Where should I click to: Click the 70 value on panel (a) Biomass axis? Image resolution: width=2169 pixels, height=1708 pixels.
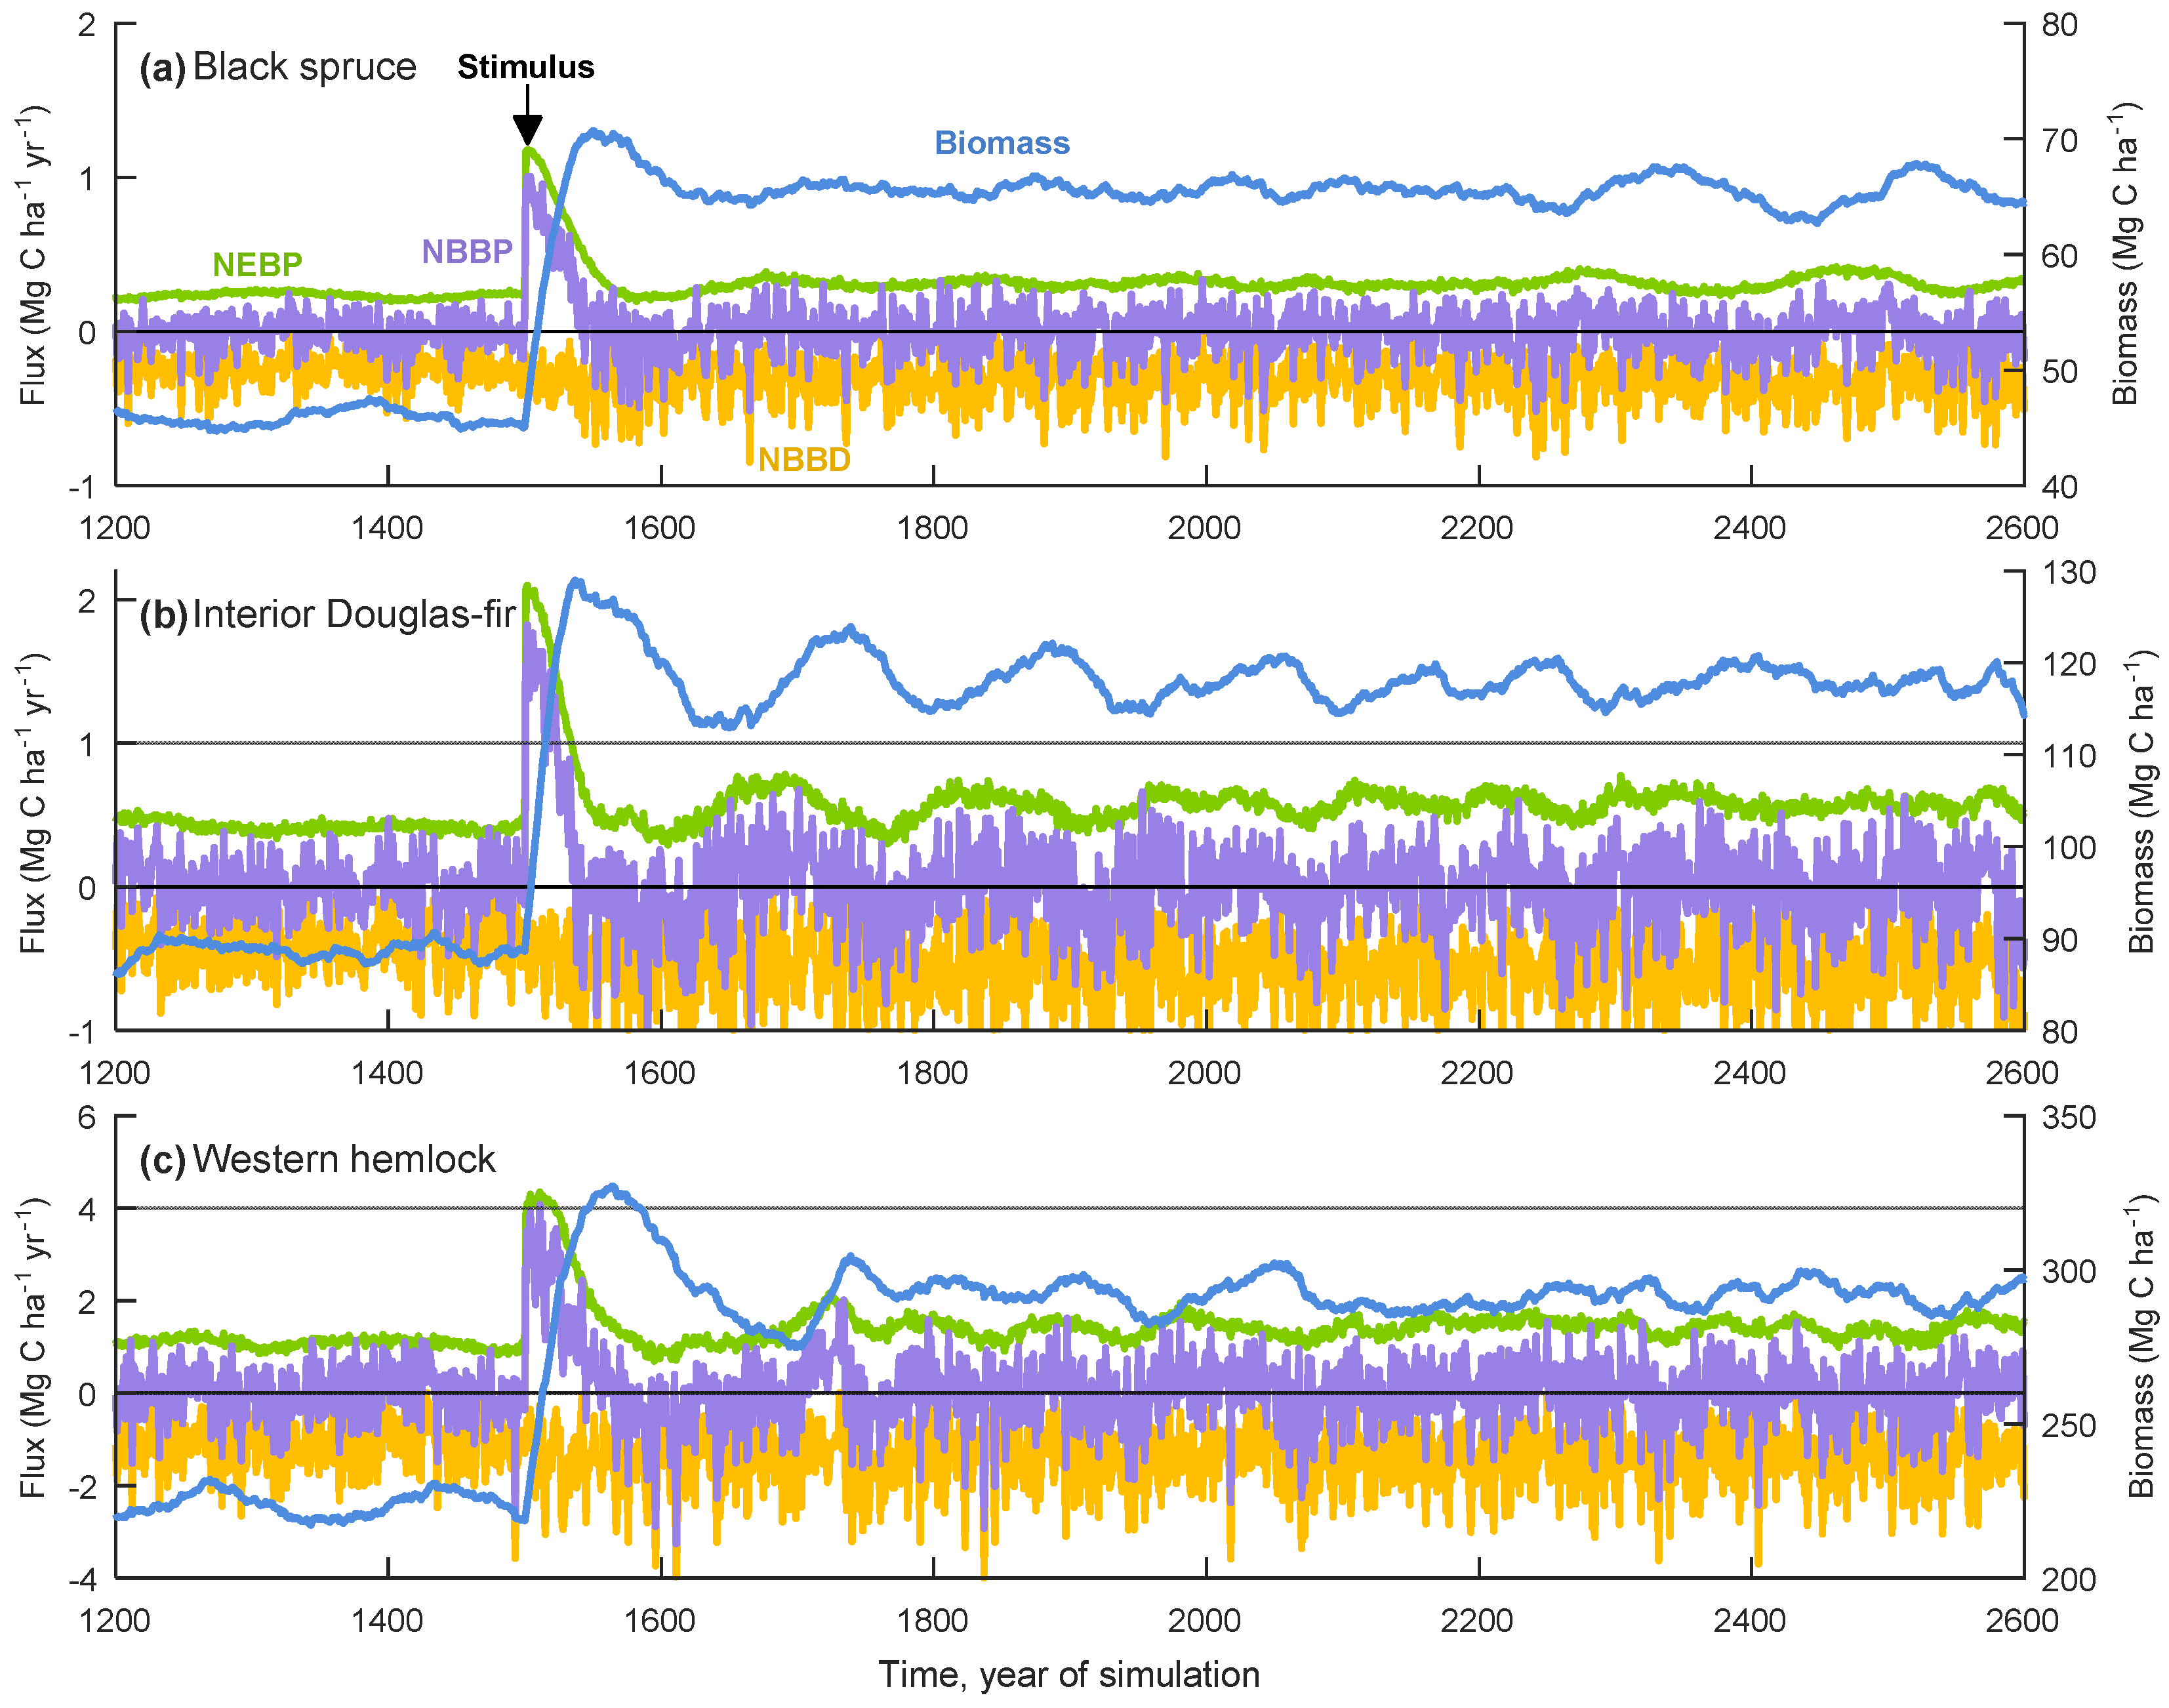[x=2060, y=140]
